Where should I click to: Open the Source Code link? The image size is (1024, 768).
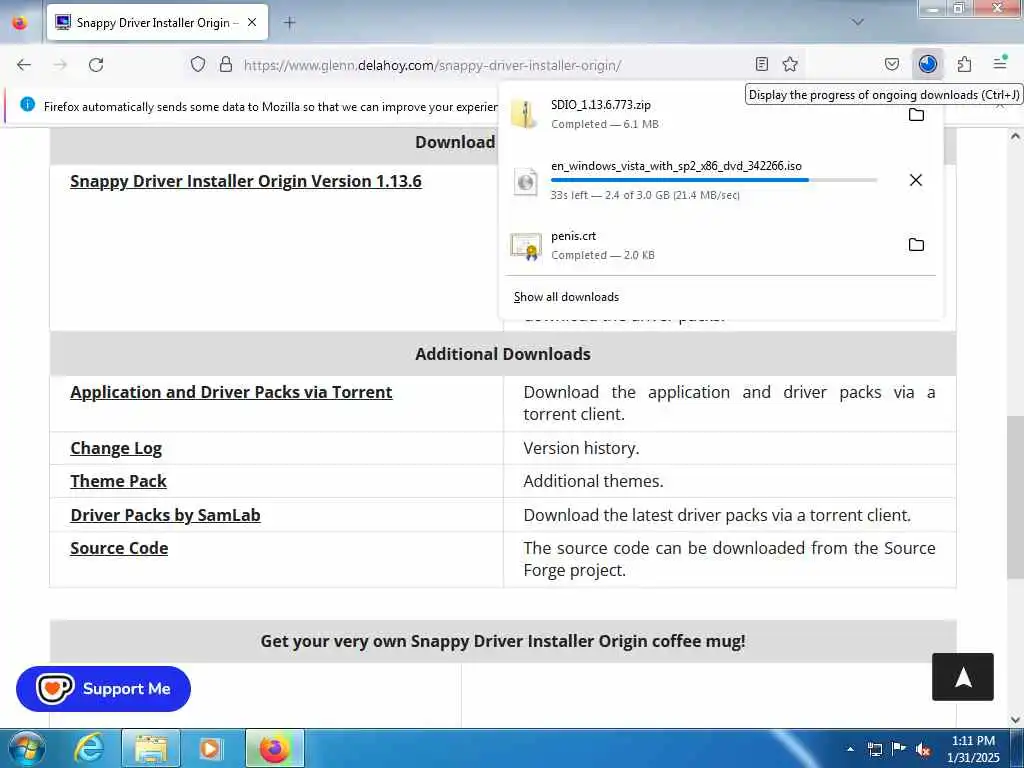point(119,548)
